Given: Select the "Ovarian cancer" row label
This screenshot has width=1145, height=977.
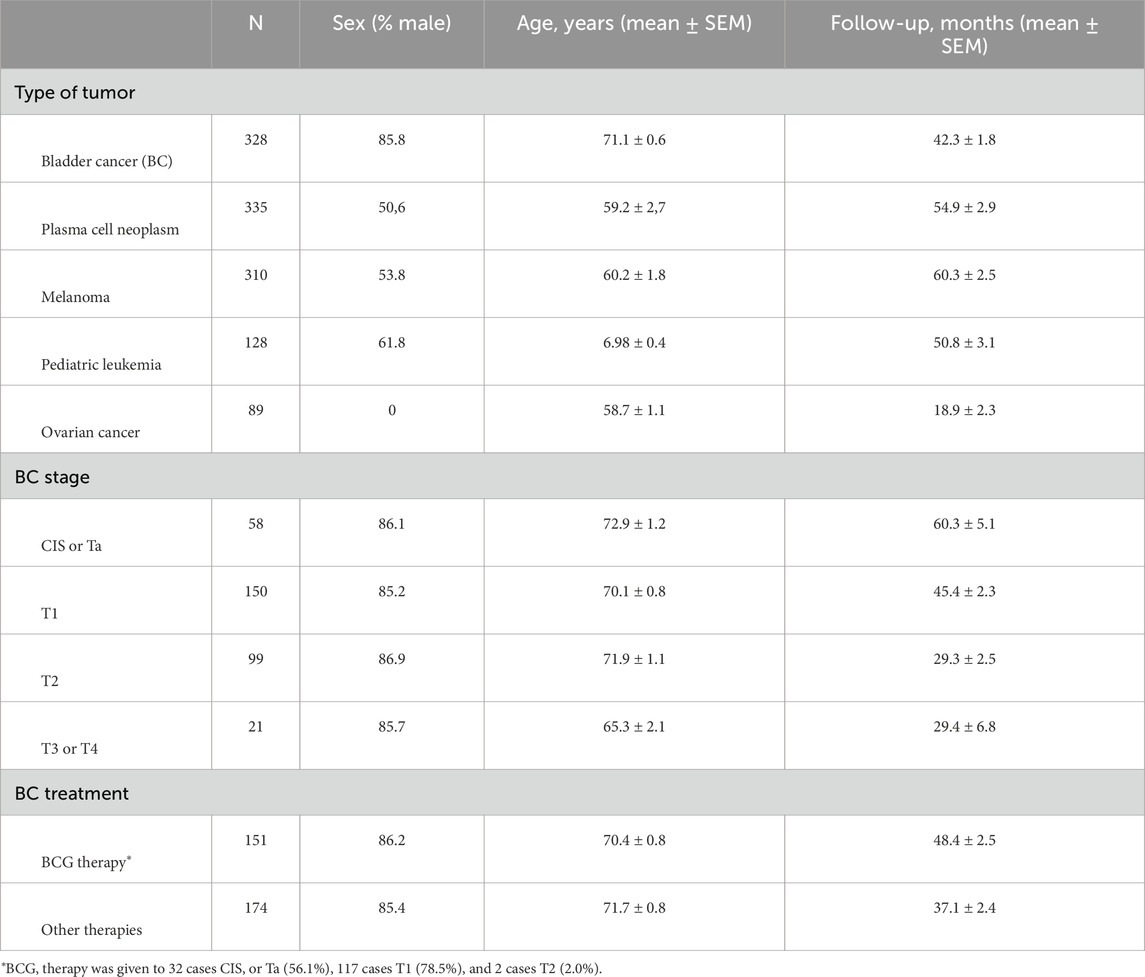Looking at the screenshot, I should point(91,432).
